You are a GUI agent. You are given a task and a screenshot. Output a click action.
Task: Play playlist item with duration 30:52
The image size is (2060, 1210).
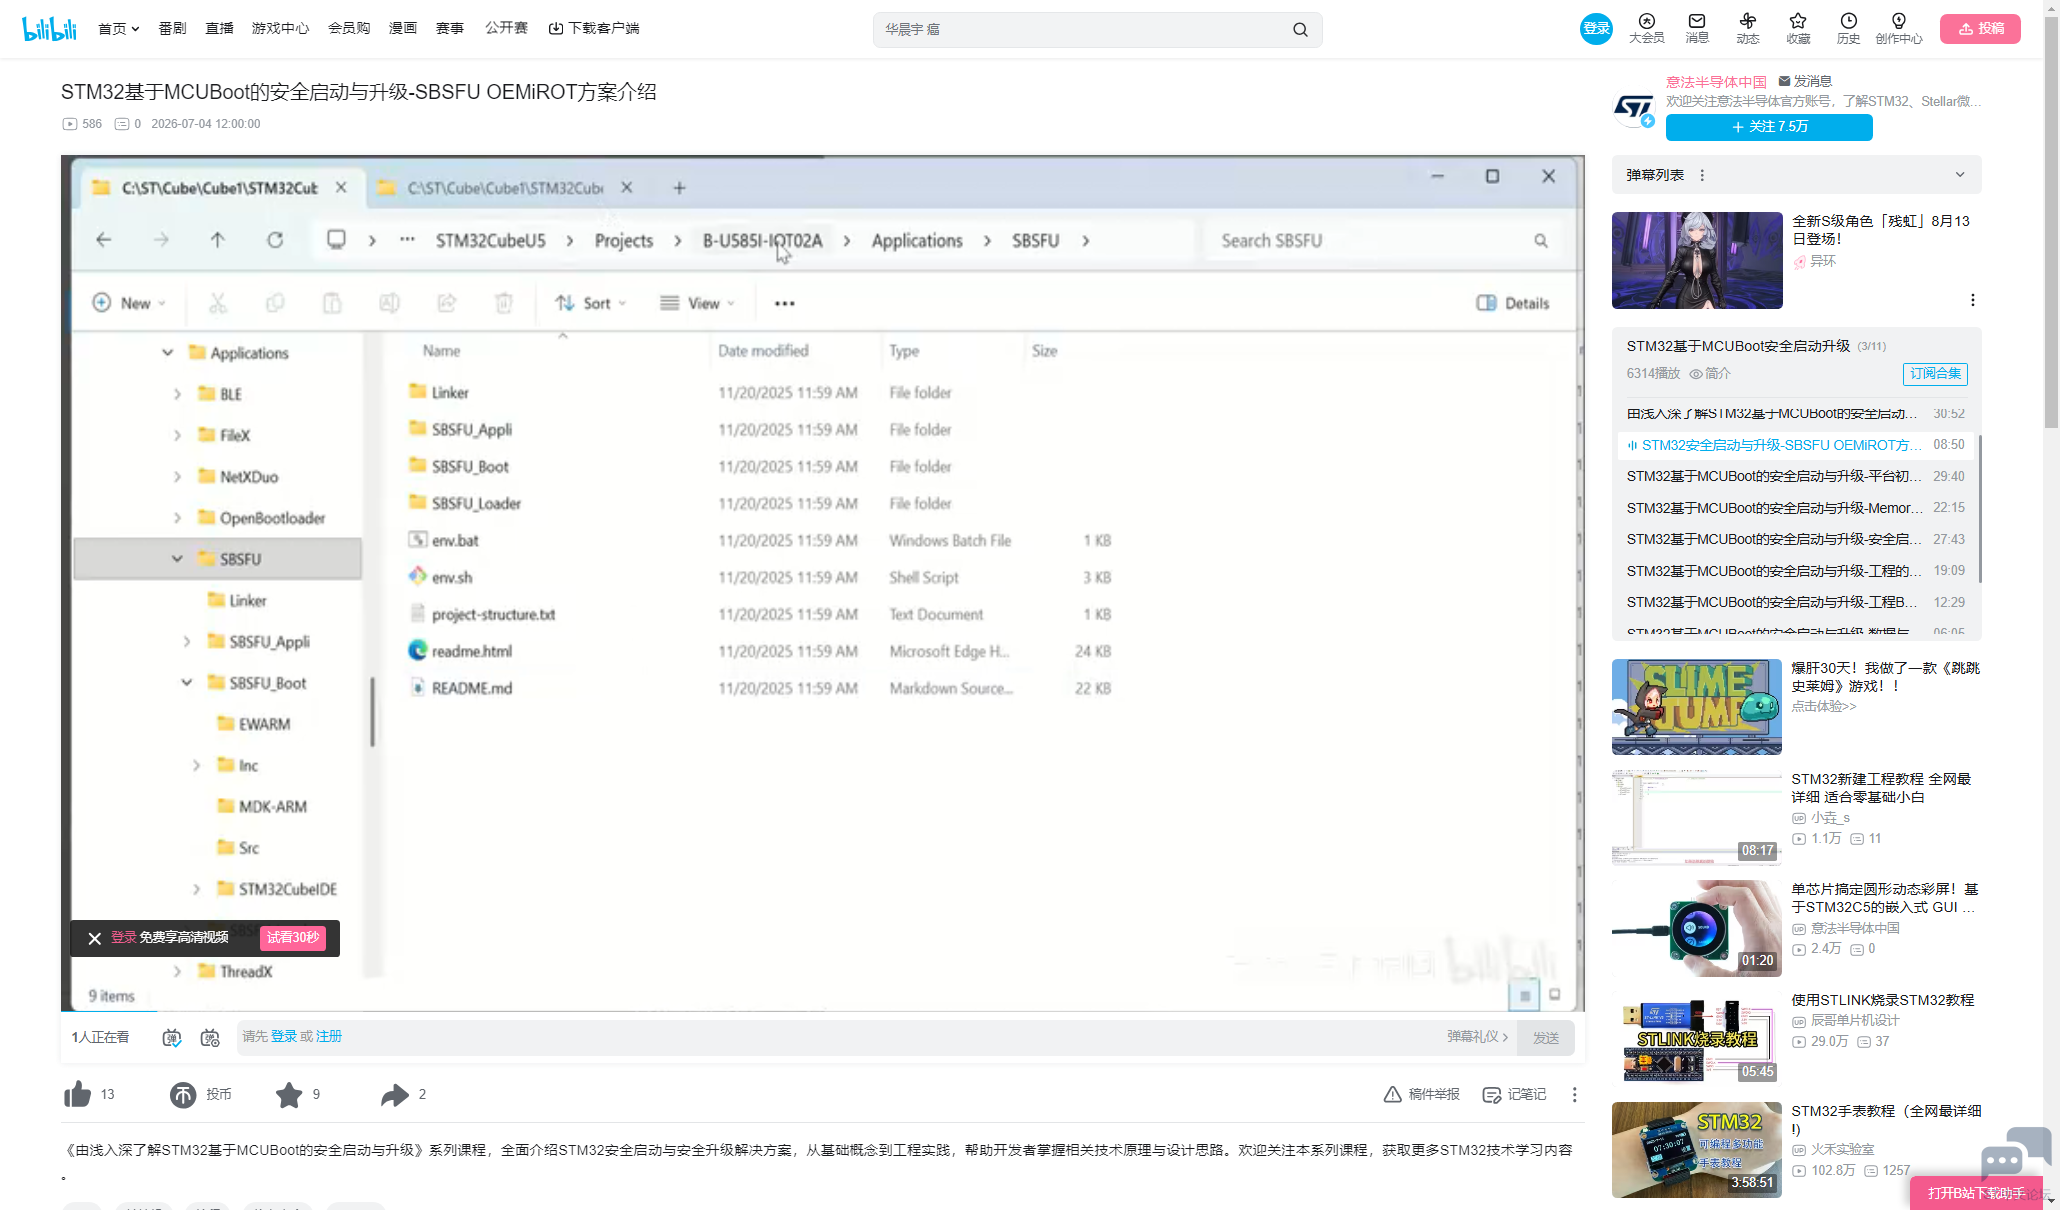[x=1795, y=414]
